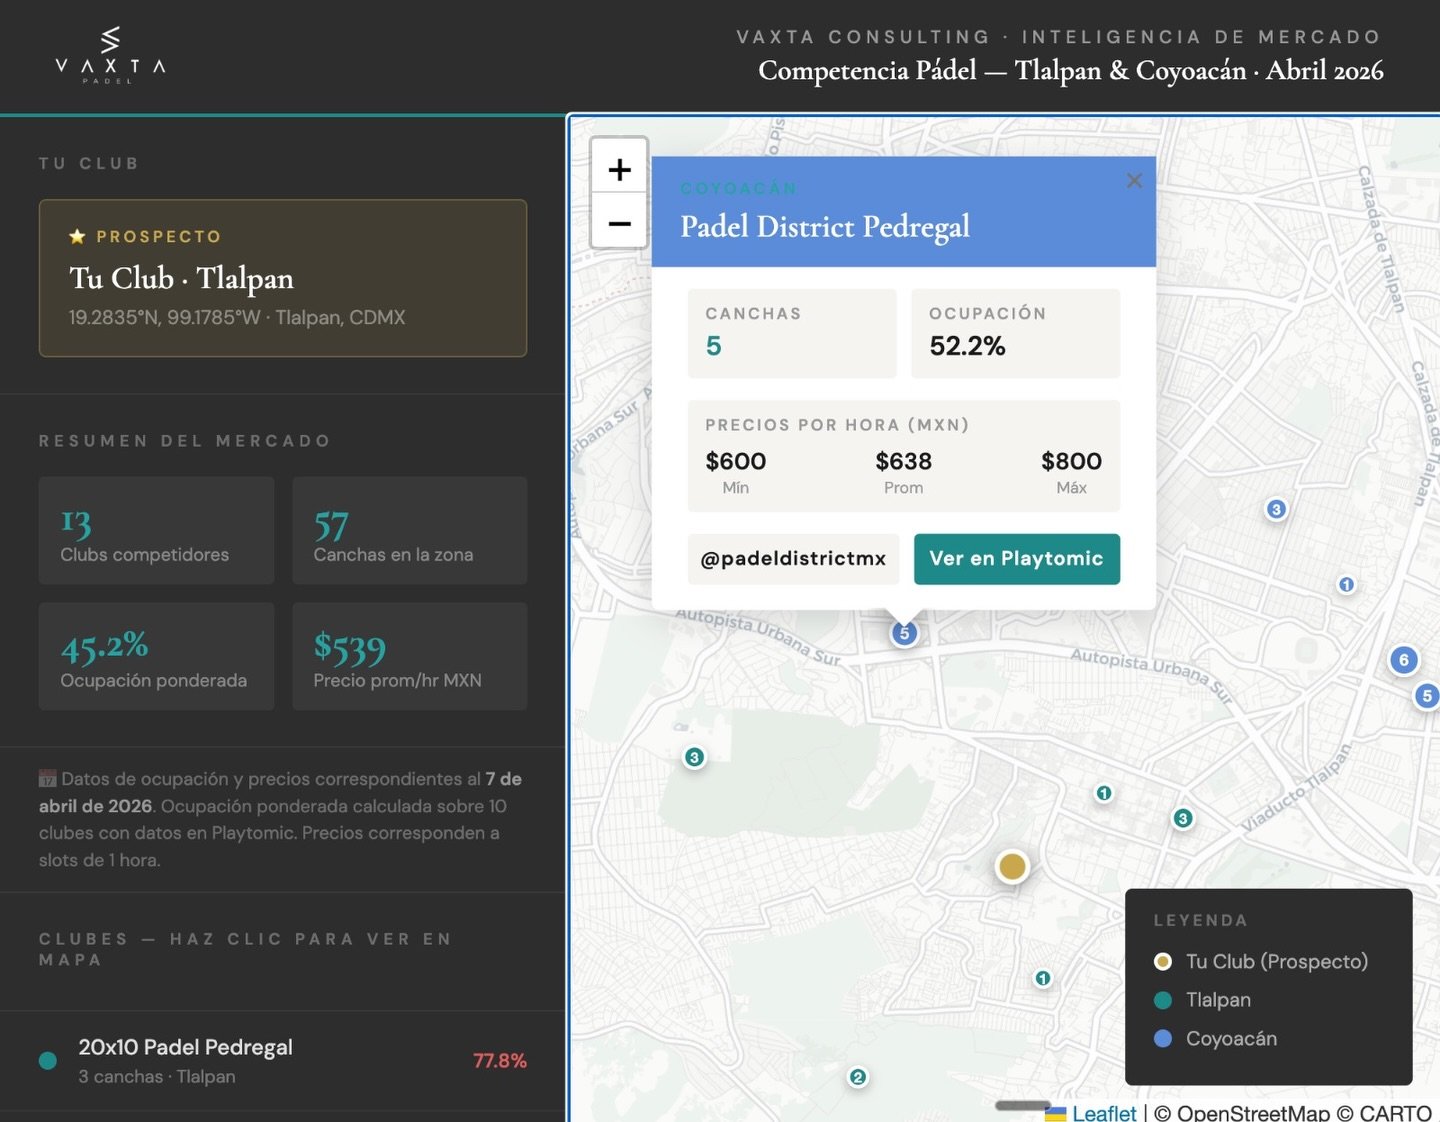This screenshot has height=1122, width=1440.
Task: Click the Tu Club · Tlalpan prospect card
Action: (x=282, y=278)
